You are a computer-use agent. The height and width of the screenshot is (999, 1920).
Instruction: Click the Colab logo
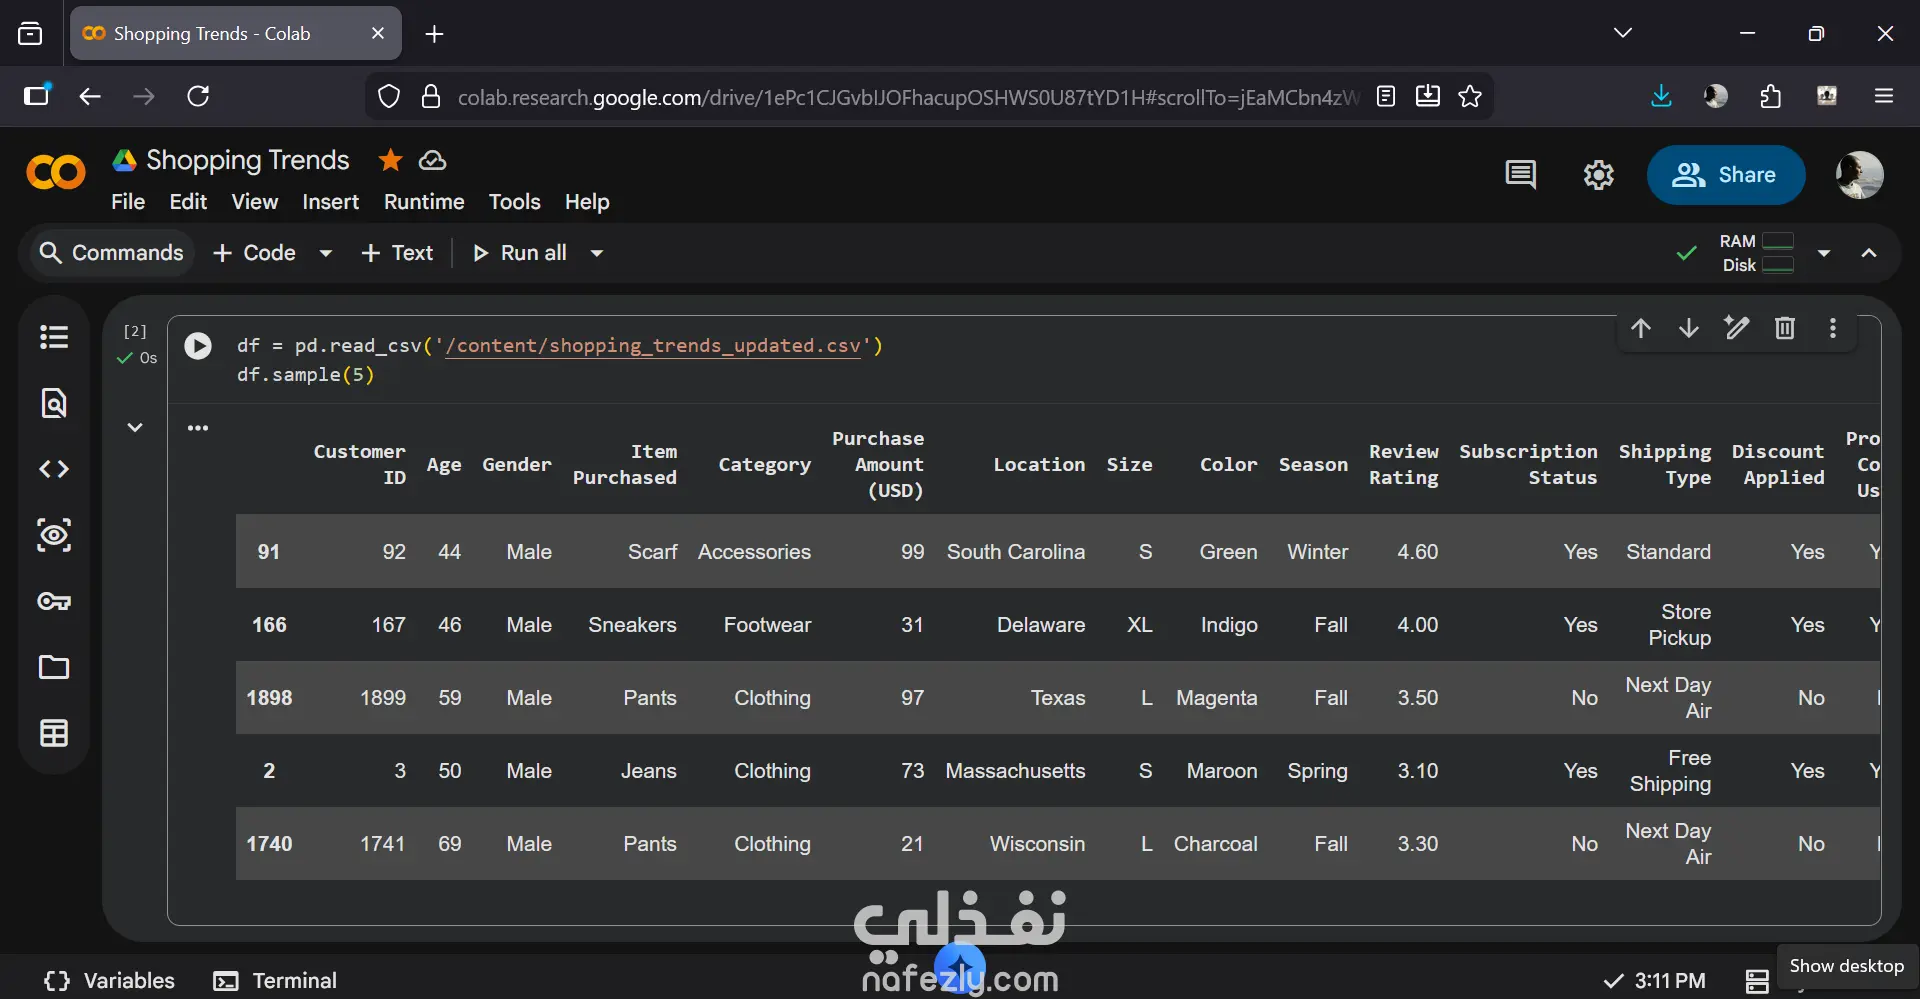coord(56,173)
